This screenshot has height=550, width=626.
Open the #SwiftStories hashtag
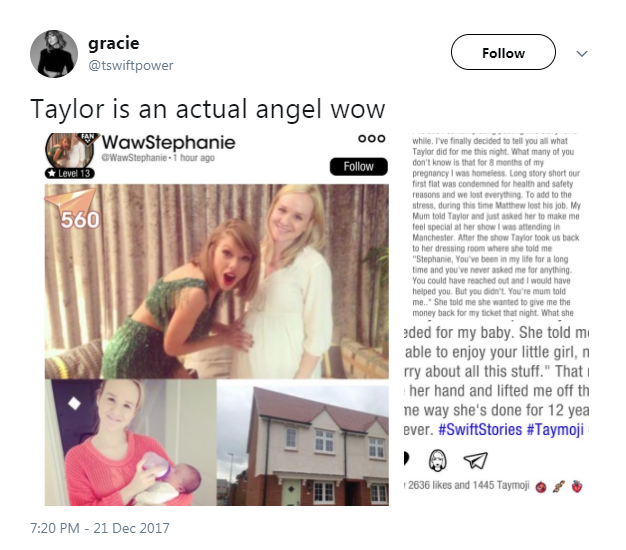click(x=480, y=430)
